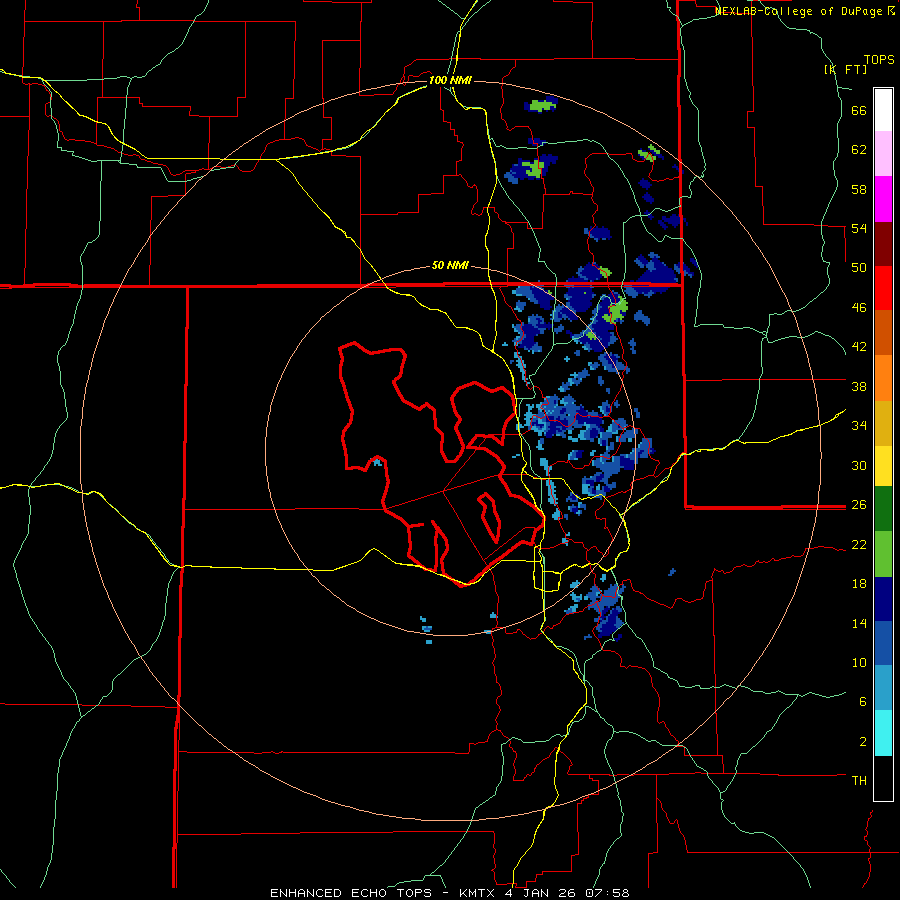The image size is (900, 900).
Task: Click the legend value '50'
Action: tap(859, 268)
